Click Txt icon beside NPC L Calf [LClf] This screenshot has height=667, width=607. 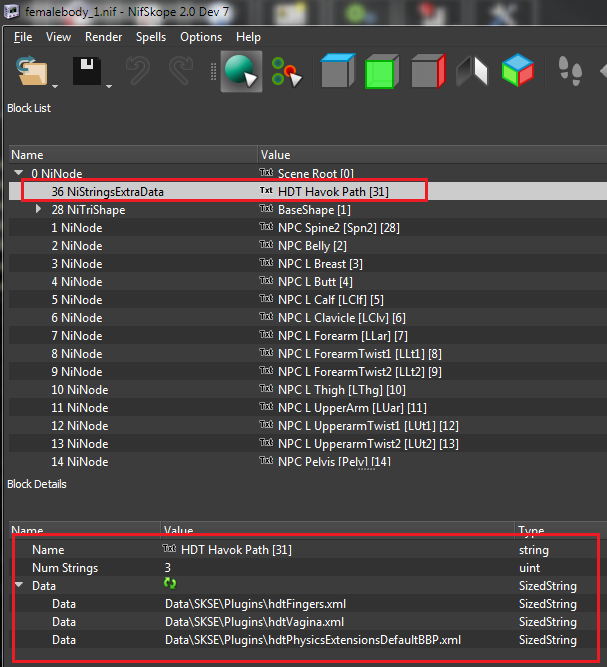(266, 298)
